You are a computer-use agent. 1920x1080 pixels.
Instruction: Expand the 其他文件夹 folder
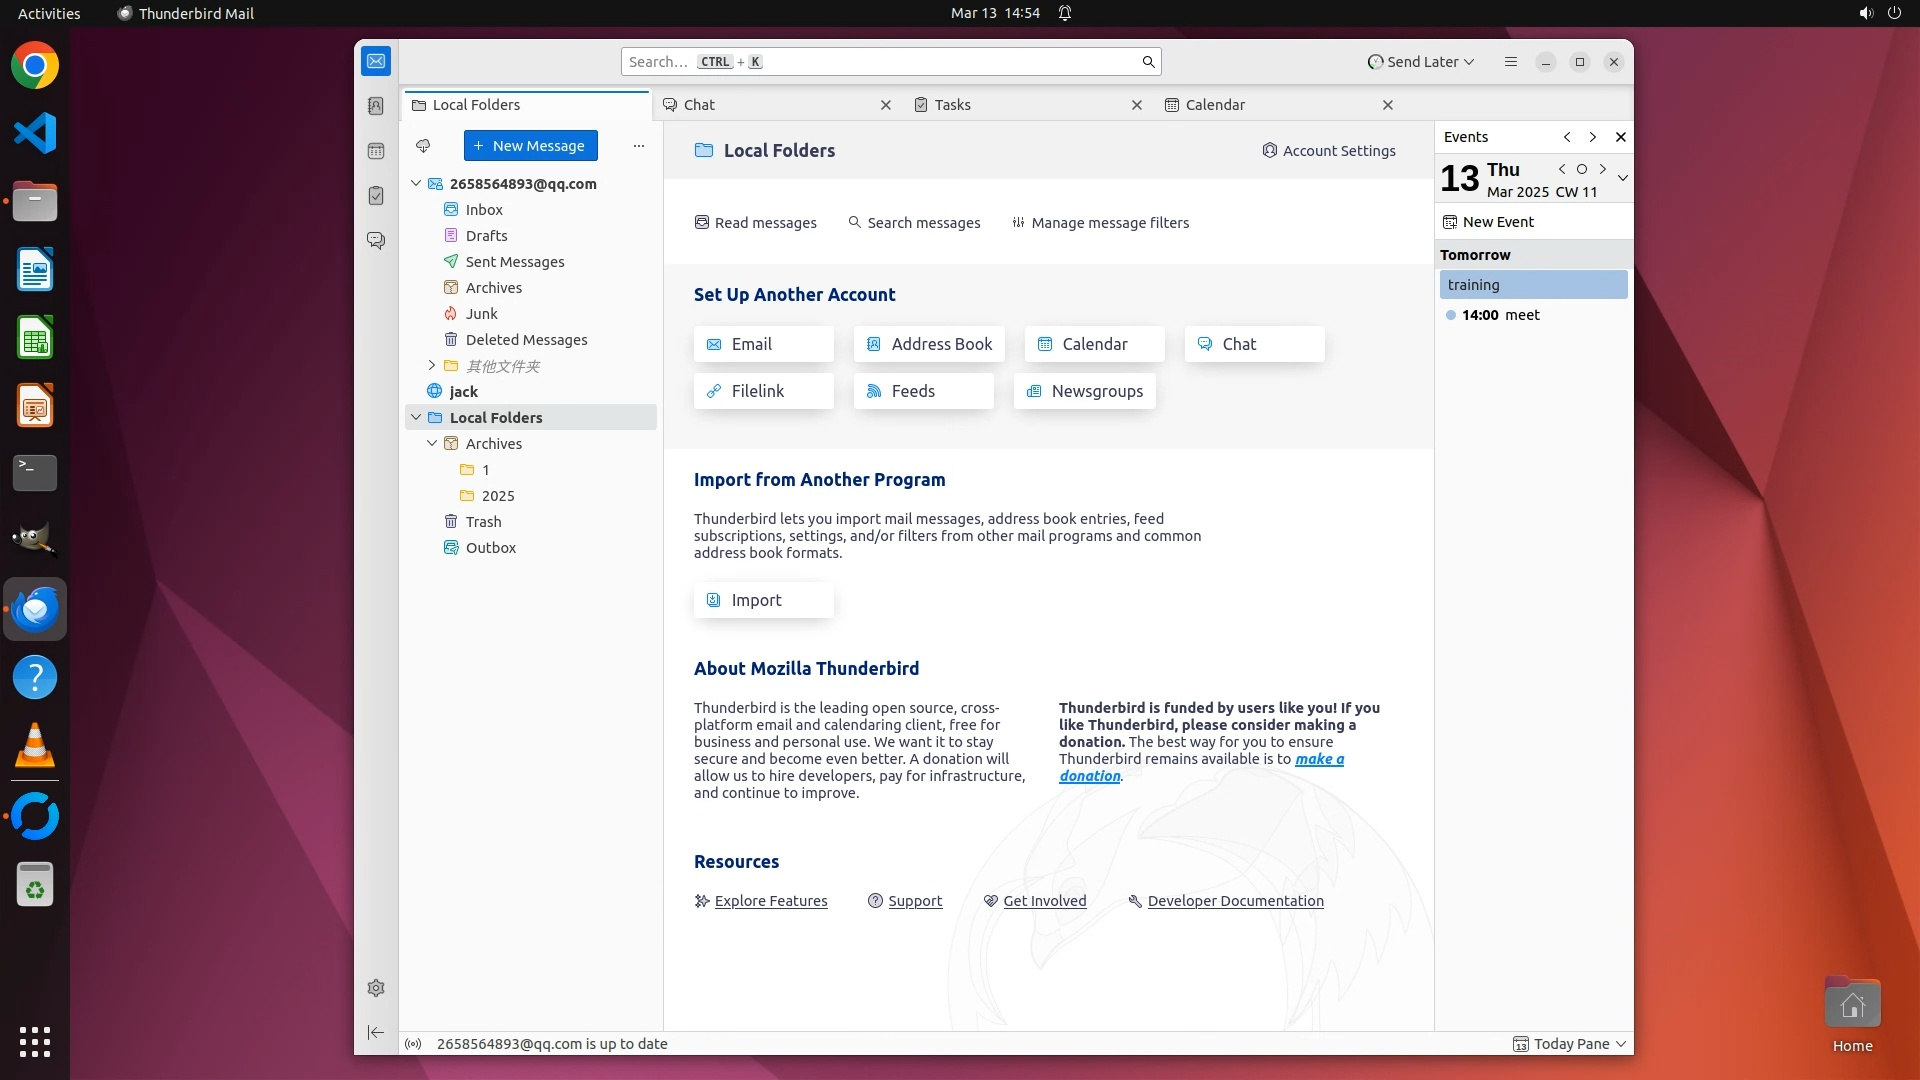pyautogui.click(x=432, y=366)
